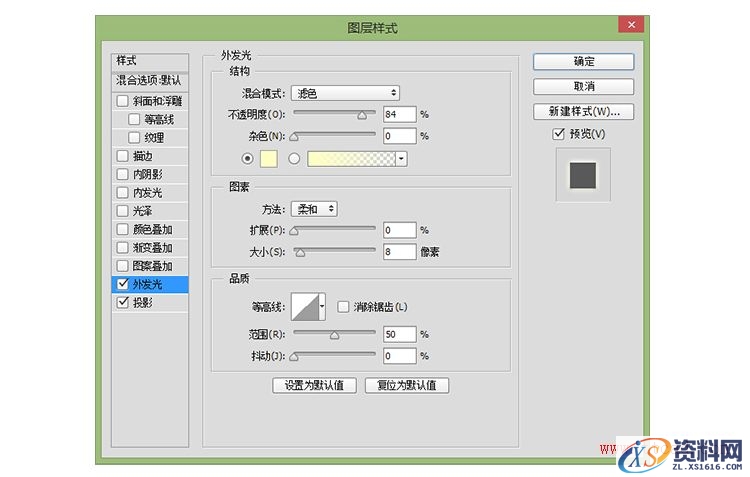Screen dimensions: 750x477
Task: Confirm with the 确定 button
Action: point(584,61)
